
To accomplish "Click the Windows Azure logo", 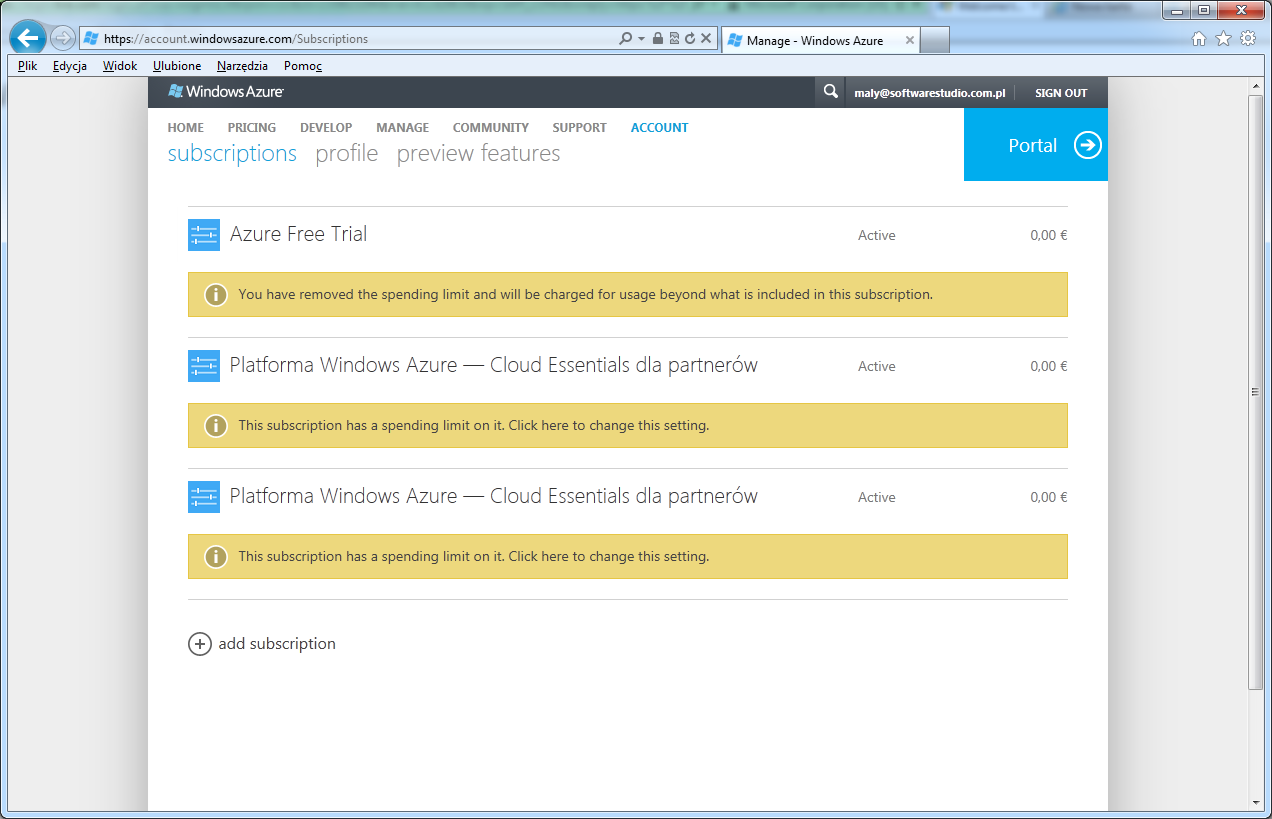I will click(x=226, y=92).
